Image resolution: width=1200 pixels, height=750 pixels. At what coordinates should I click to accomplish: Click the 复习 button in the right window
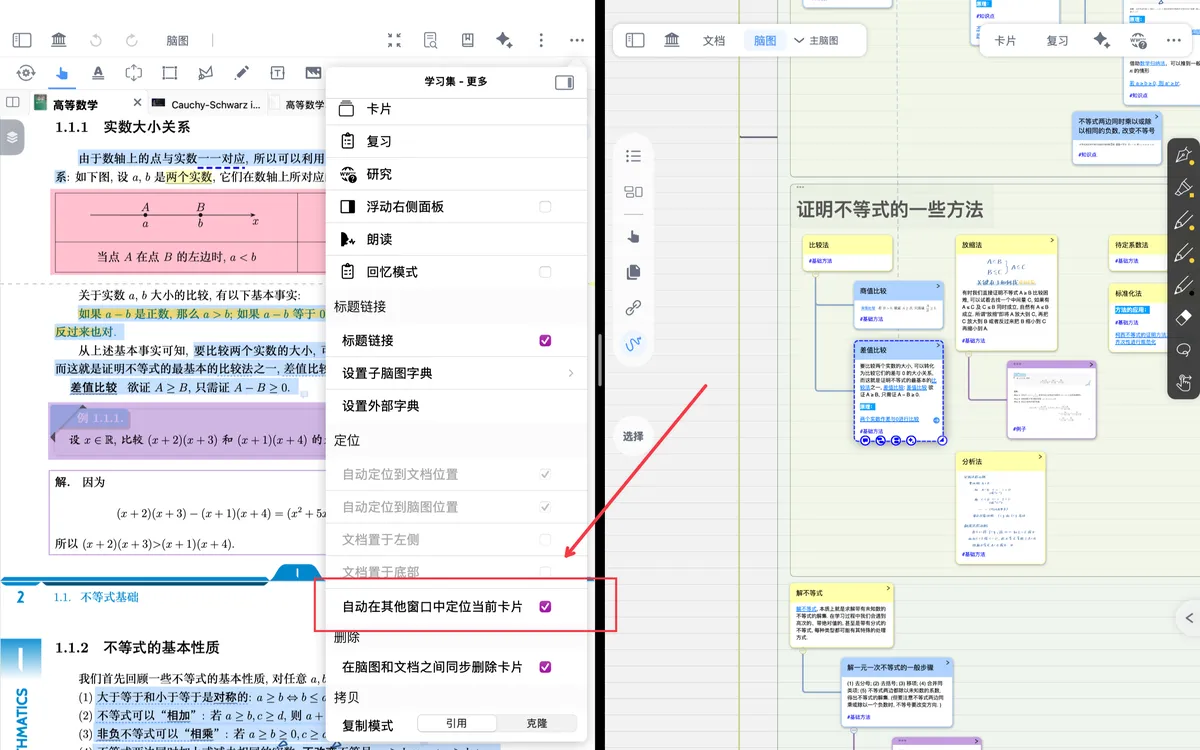tap(1057, 41)
